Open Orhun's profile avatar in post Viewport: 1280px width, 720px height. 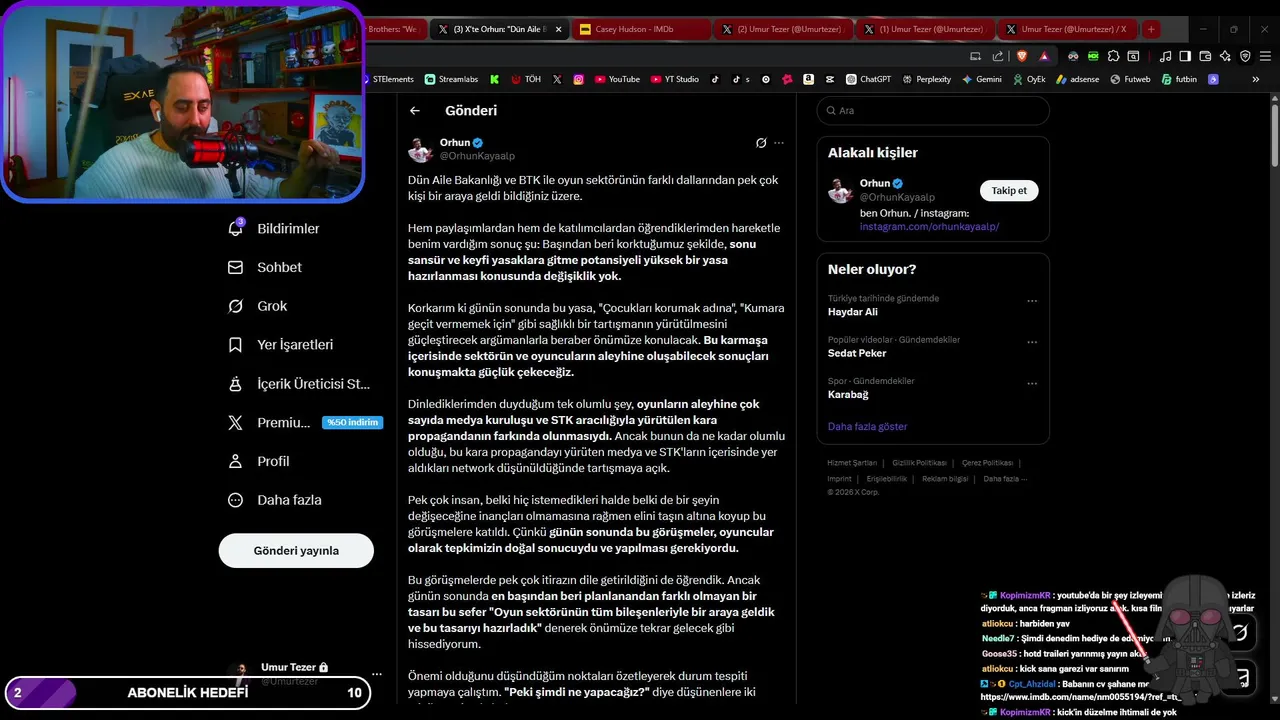click(x=421, y=150)
